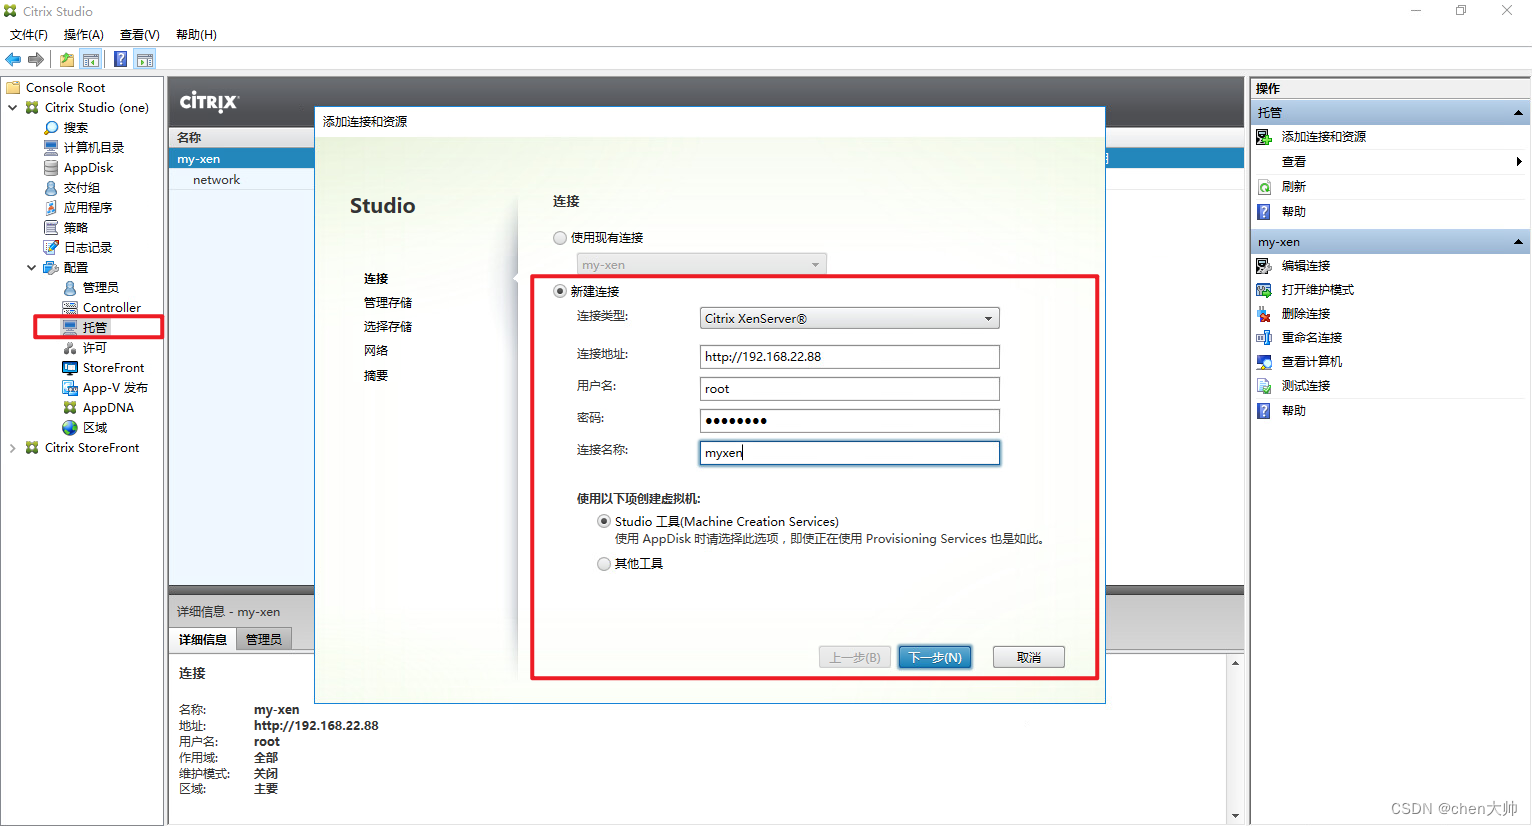Click the 下一步(N) button

[935, 658]
